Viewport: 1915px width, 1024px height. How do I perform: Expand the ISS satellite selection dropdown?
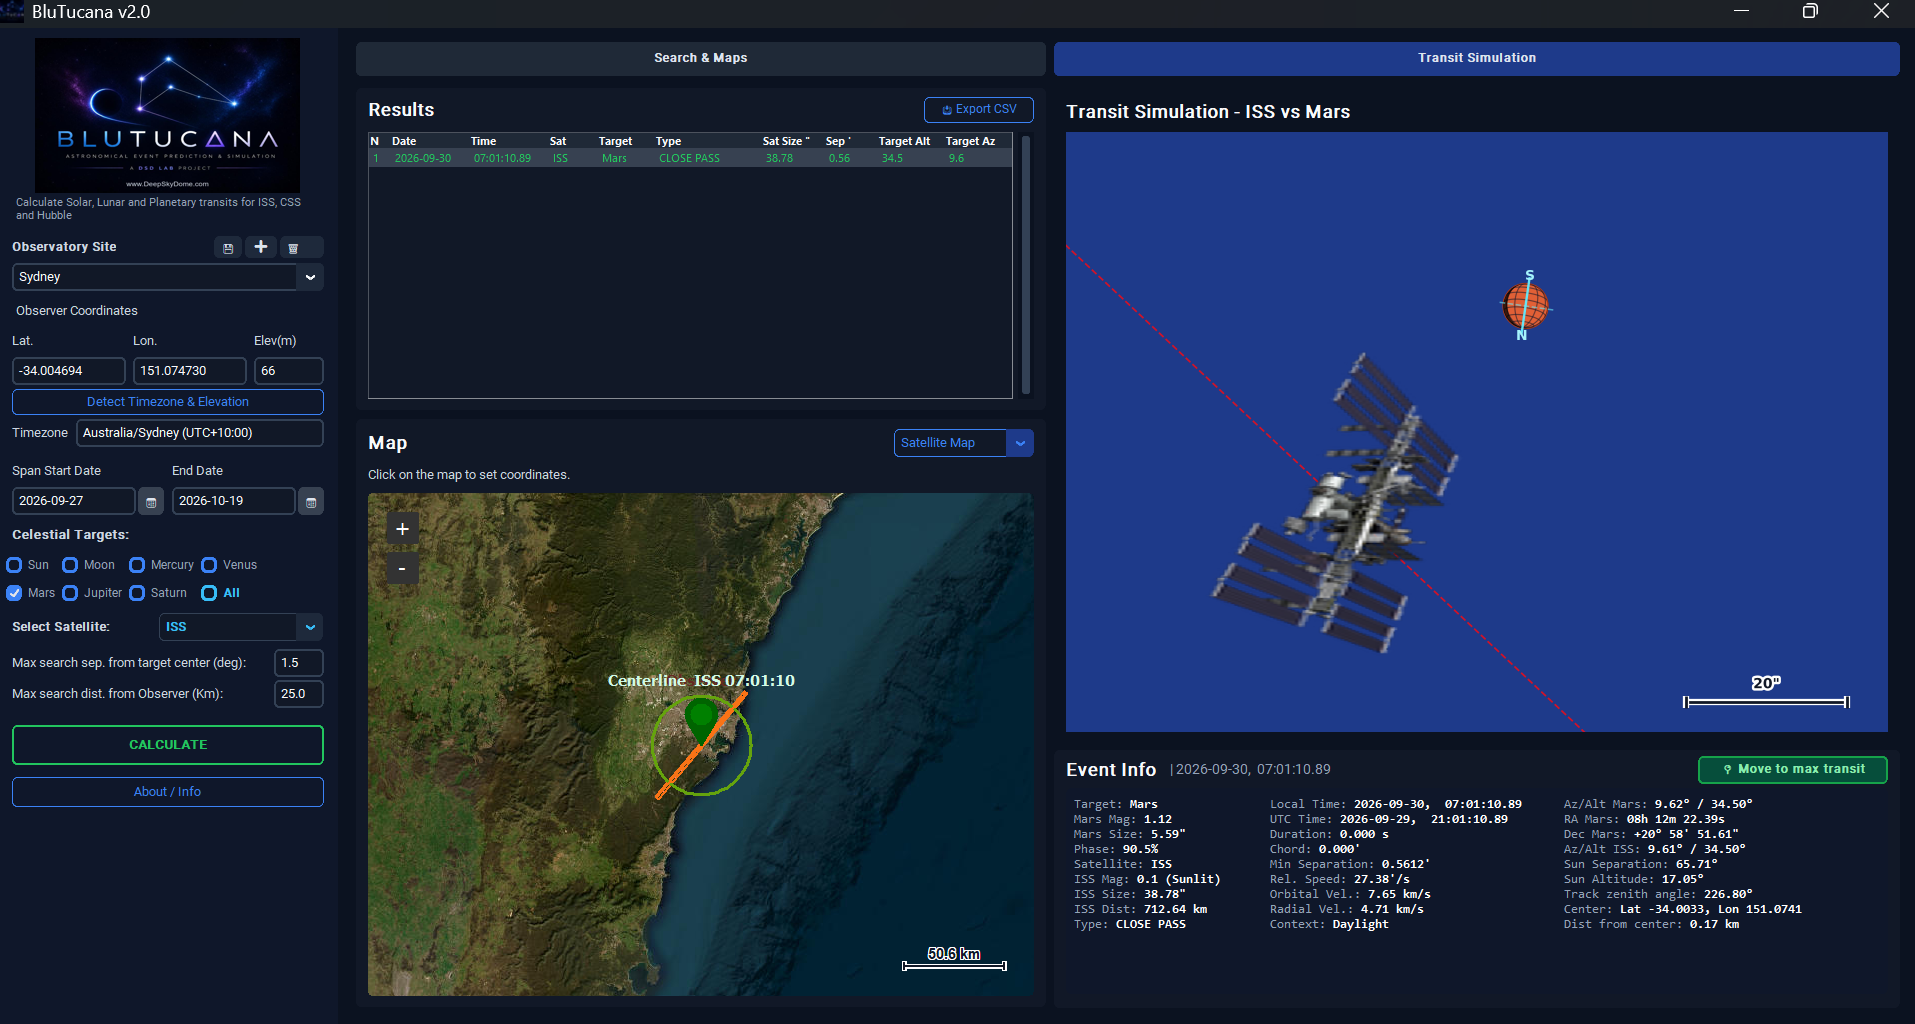click(310, 627)
